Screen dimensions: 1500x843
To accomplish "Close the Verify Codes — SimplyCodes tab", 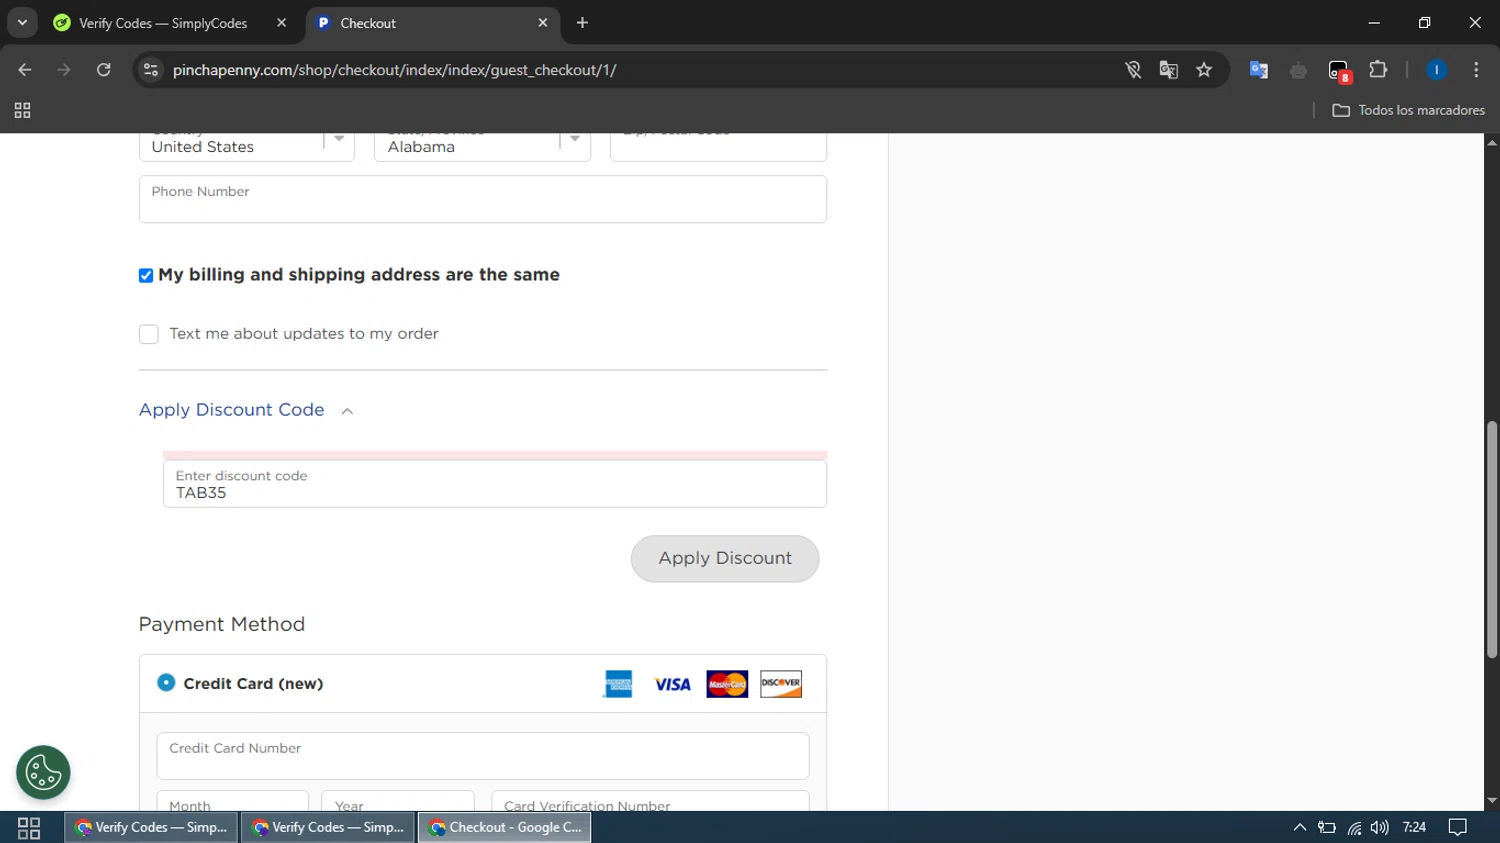I will pyautogui.click(x=282, y=23).
